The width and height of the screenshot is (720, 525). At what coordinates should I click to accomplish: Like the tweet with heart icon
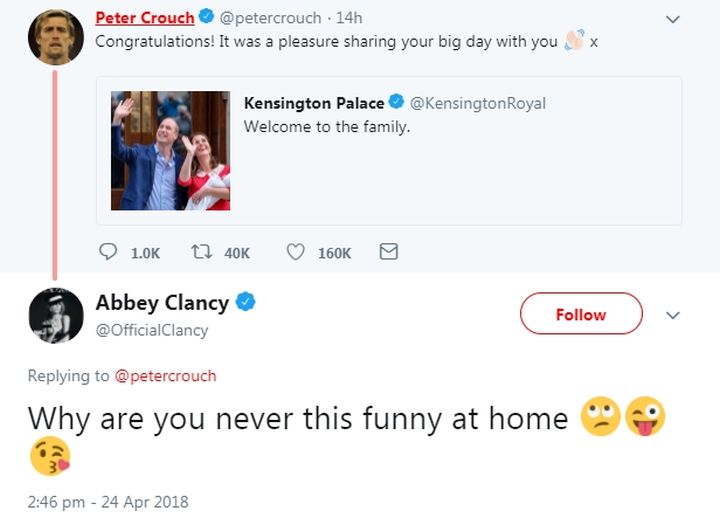pos(295,252)
